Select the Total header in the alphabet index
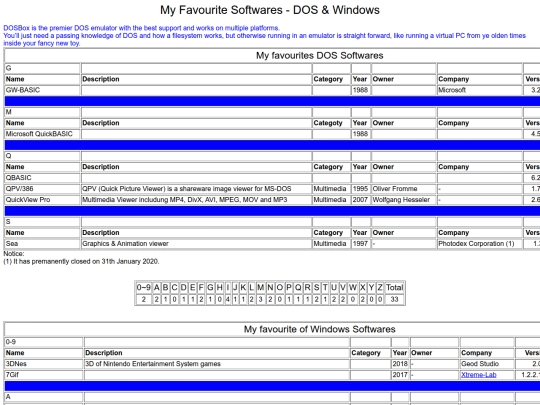This screenshot has width=540, height=405. point(394,288)
